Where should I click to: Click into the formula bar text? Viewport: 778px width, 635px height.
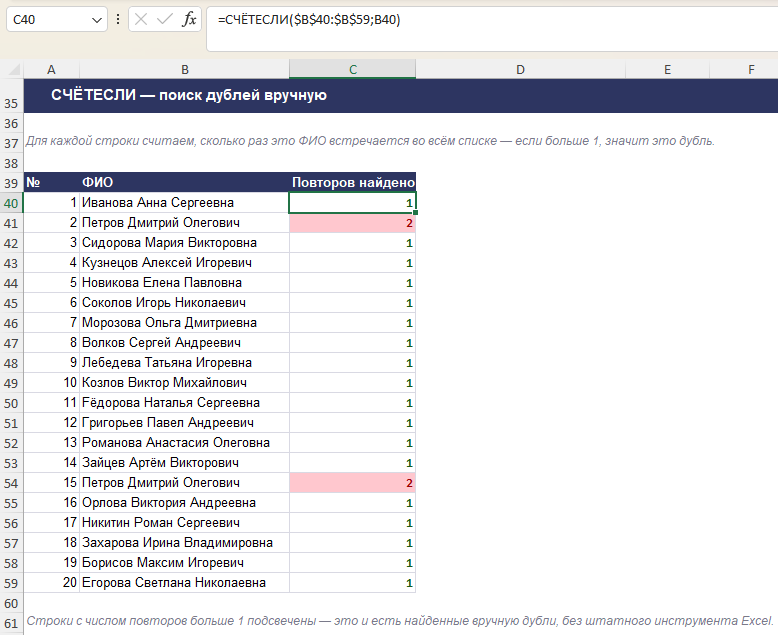[x=309, y=20]
